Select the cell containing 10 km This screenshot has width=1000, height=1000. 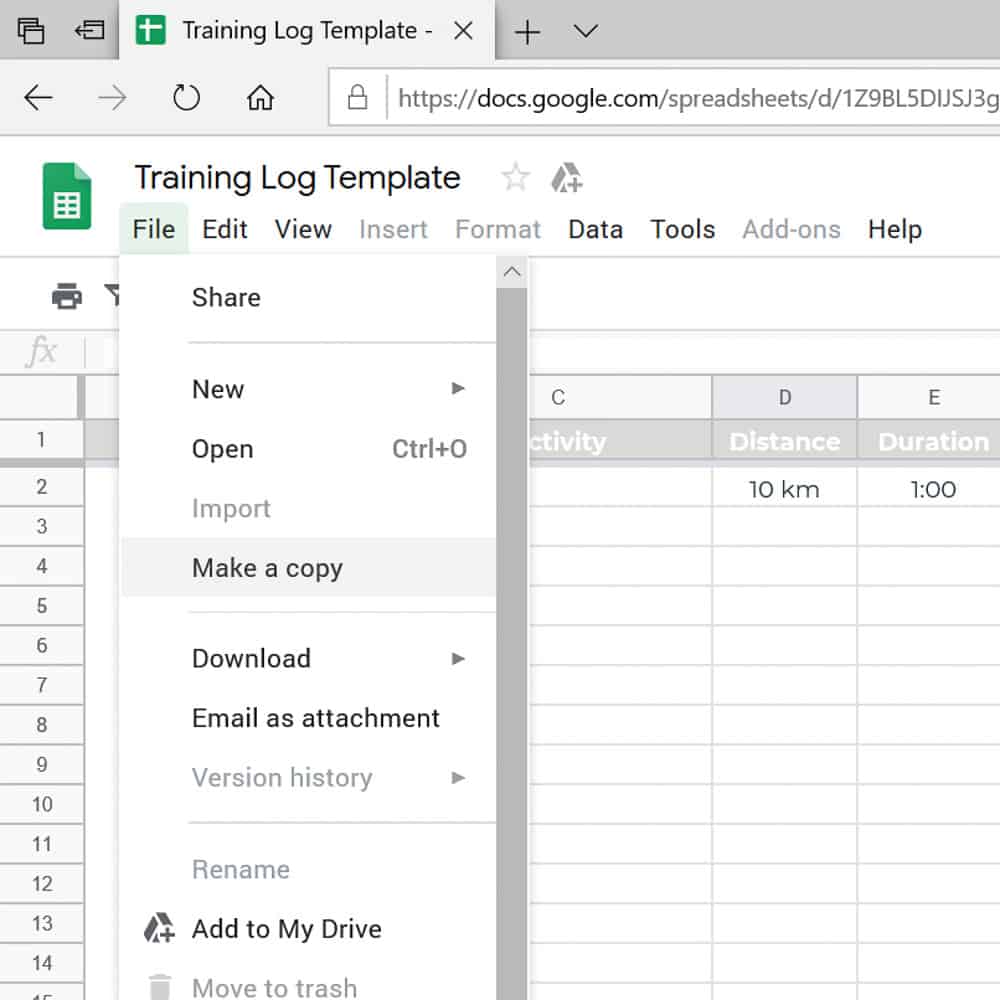coord(784,489)
